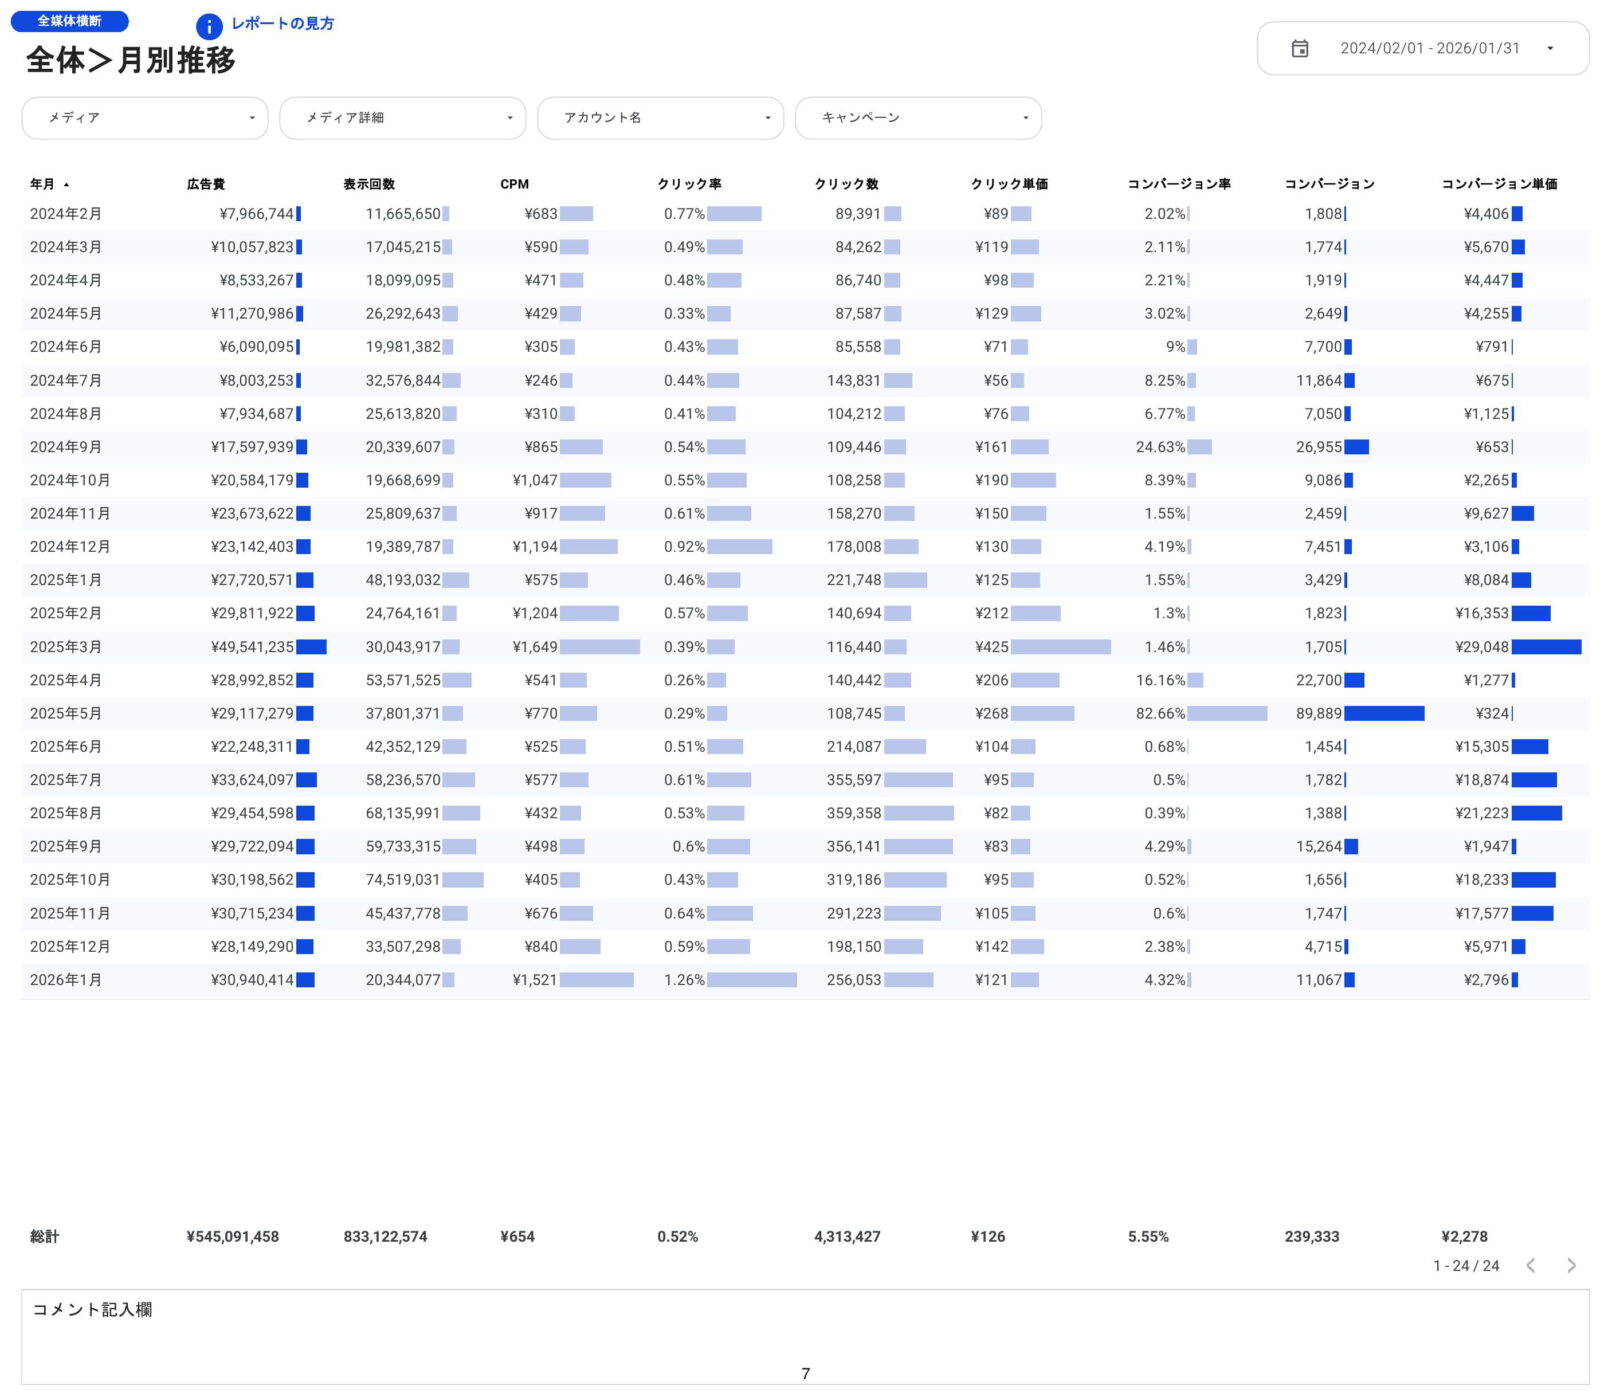Image resolution: width=1612 pixels, height=1397 pixels.
Task: Click the 2025年5月 conversion bar
Action: (1383, 714)
